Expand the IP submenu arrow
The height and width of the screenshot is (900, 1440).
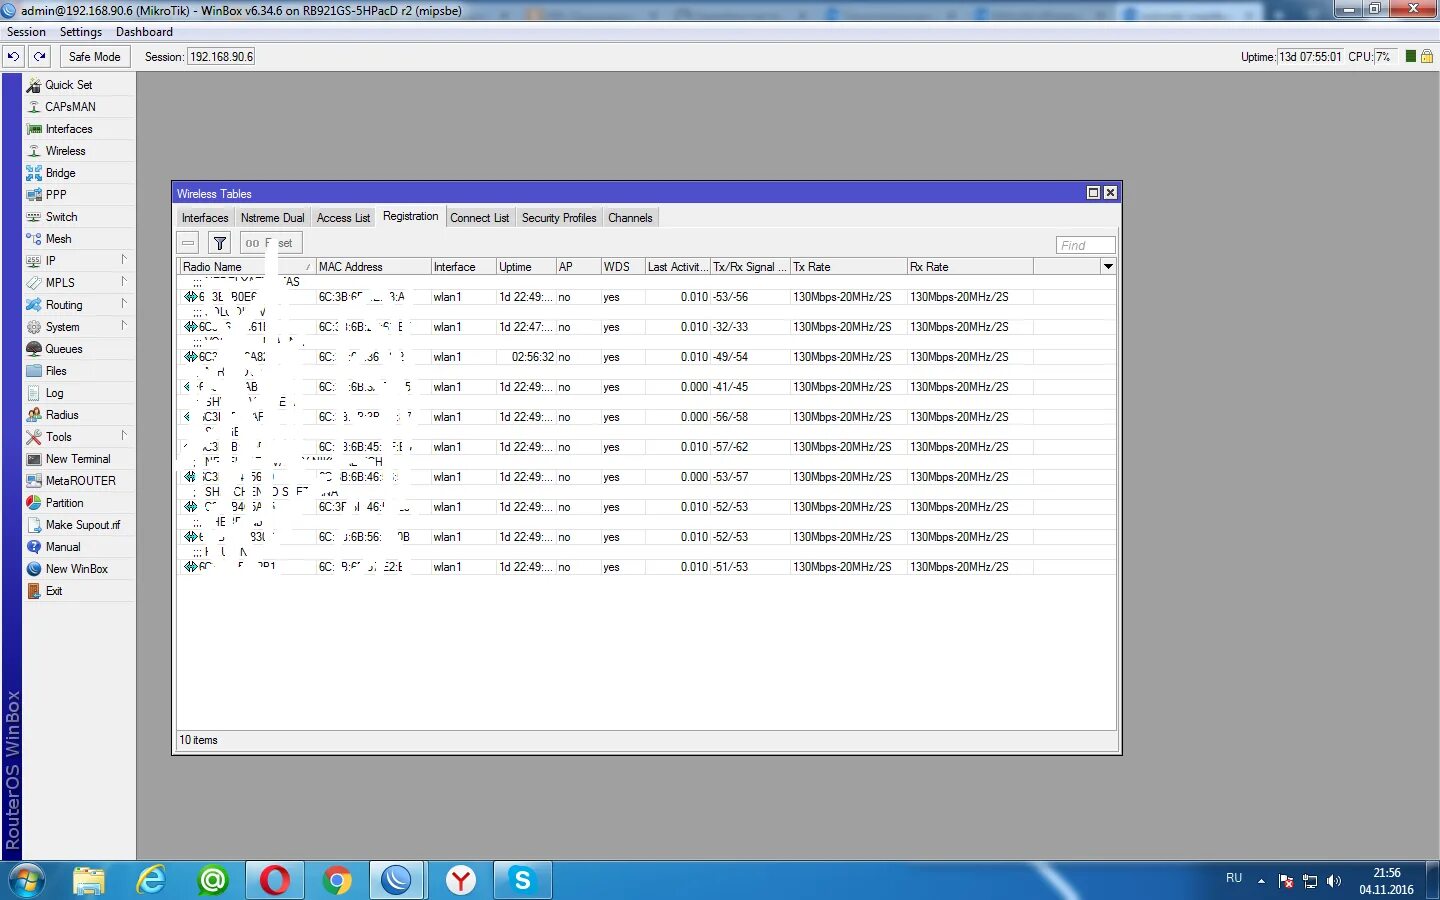coord(124,260)
